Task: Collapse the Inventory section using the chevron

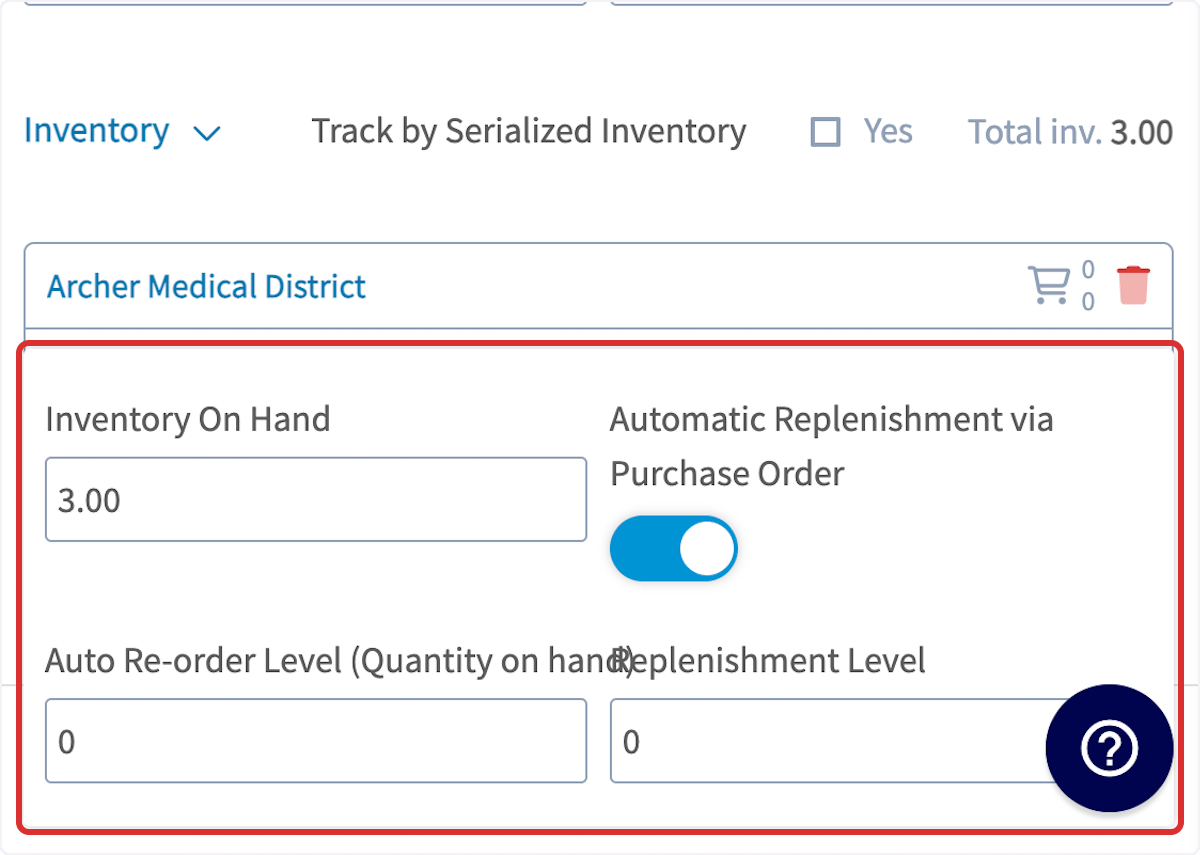Action: 206,133
